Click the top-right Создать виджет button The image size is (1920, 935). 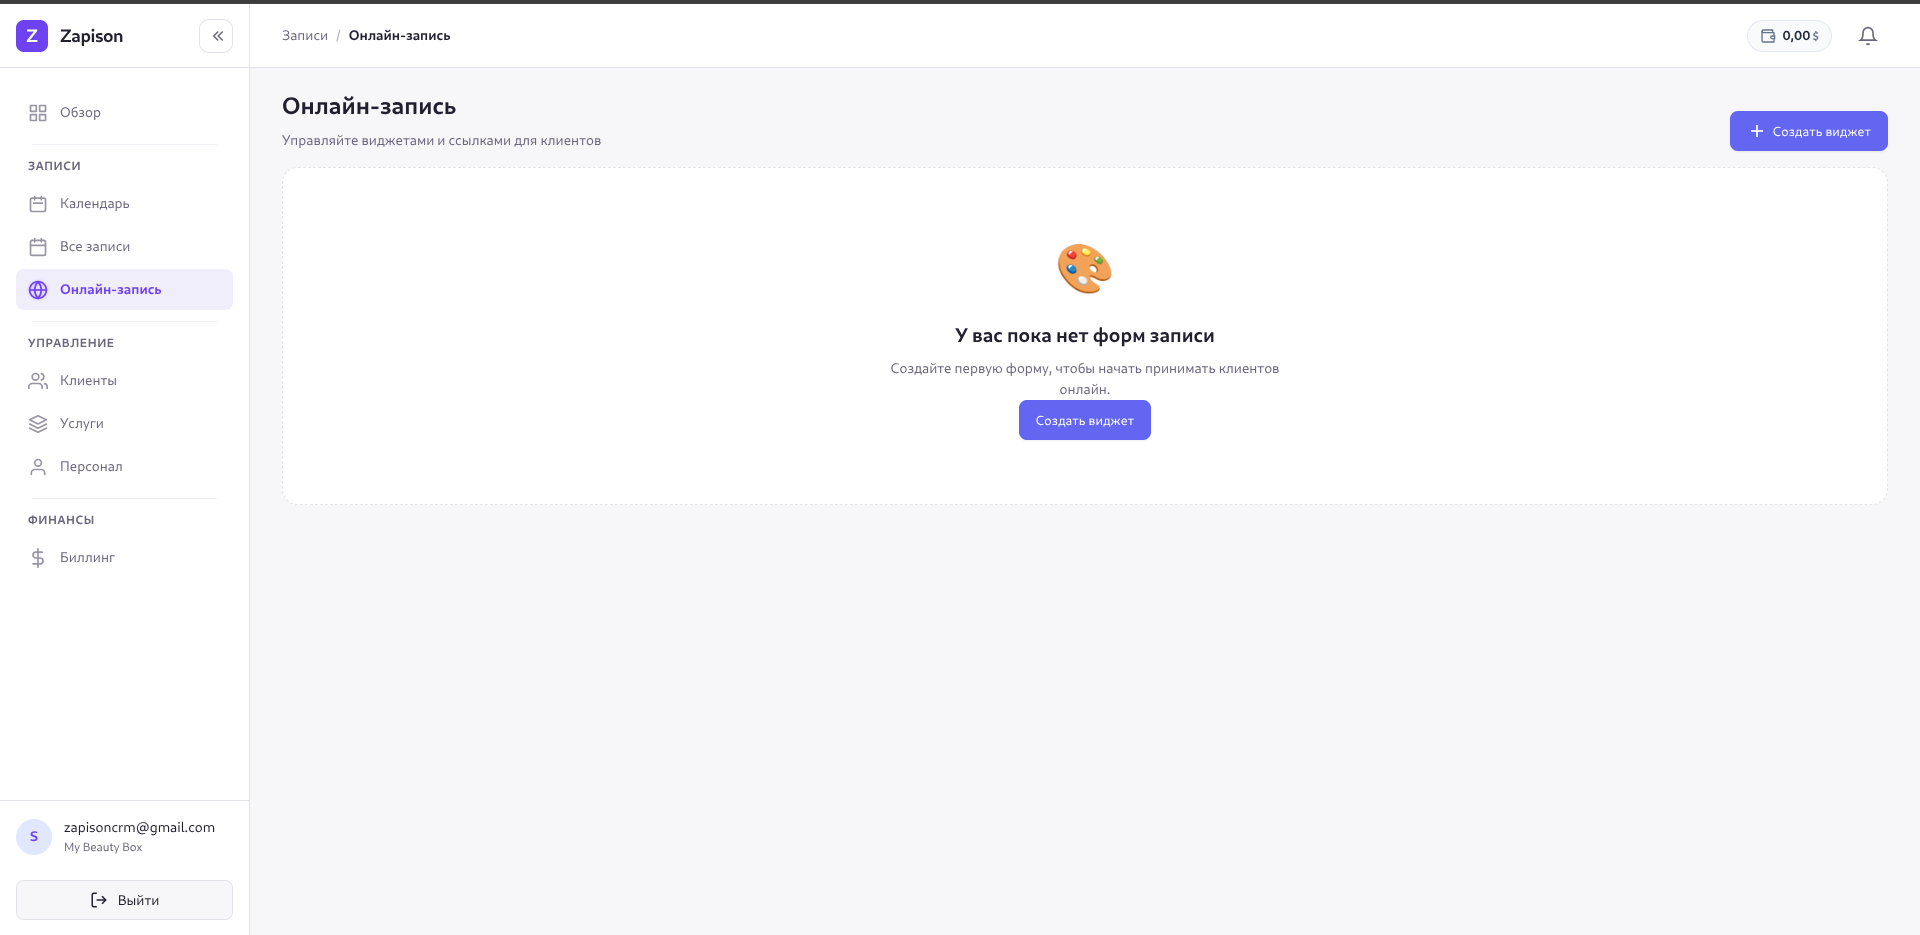1808,131
